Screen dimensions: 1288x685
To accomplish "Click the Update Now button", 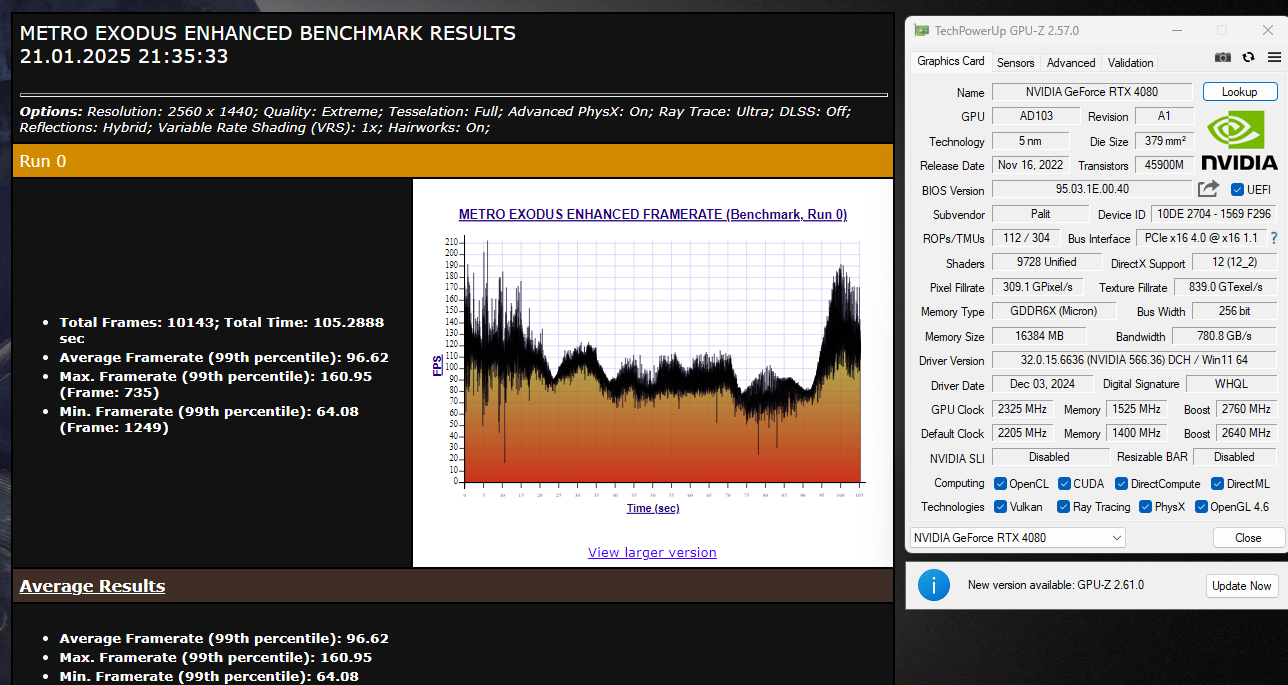I will (x=1241, y=586).
